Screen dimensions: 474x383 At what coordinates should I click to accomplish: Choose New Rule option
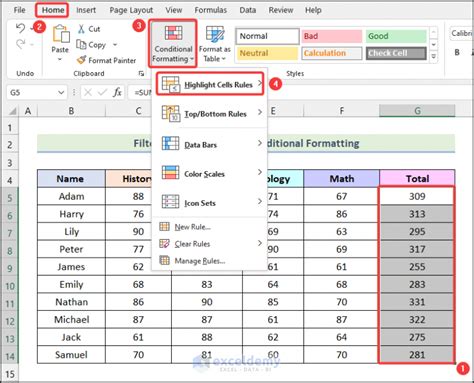pyautogui.click(x=192, y=227)
